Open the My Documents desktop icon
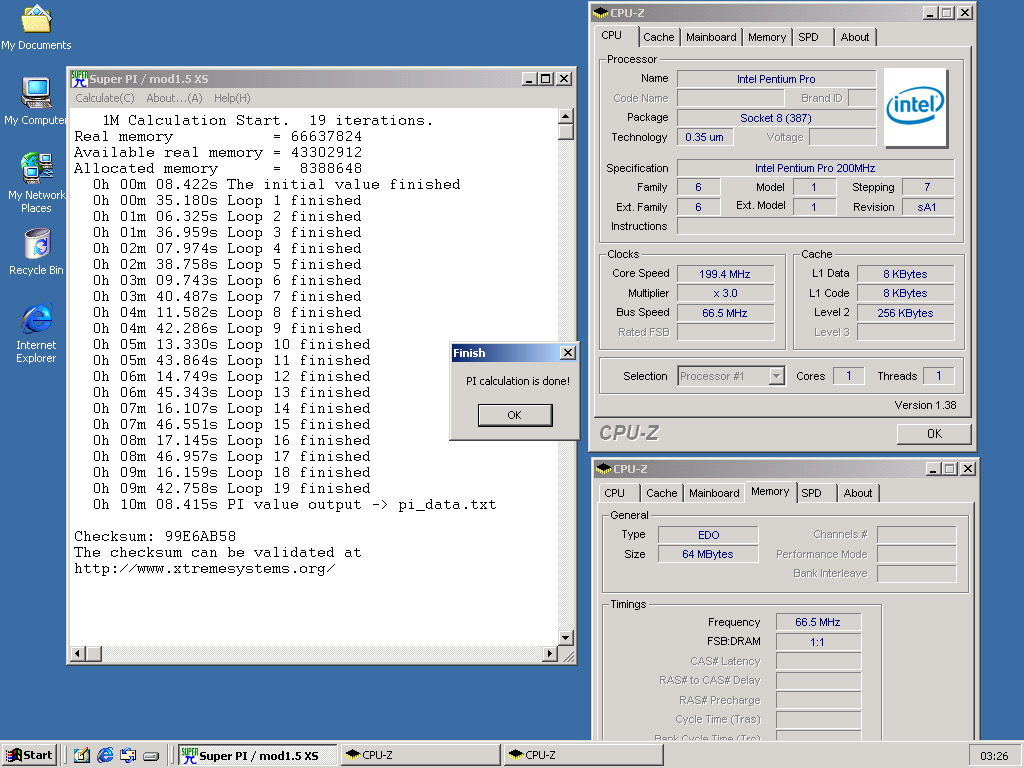The height and width of the screenshot is (768, 1024). [x=36, y=27]
